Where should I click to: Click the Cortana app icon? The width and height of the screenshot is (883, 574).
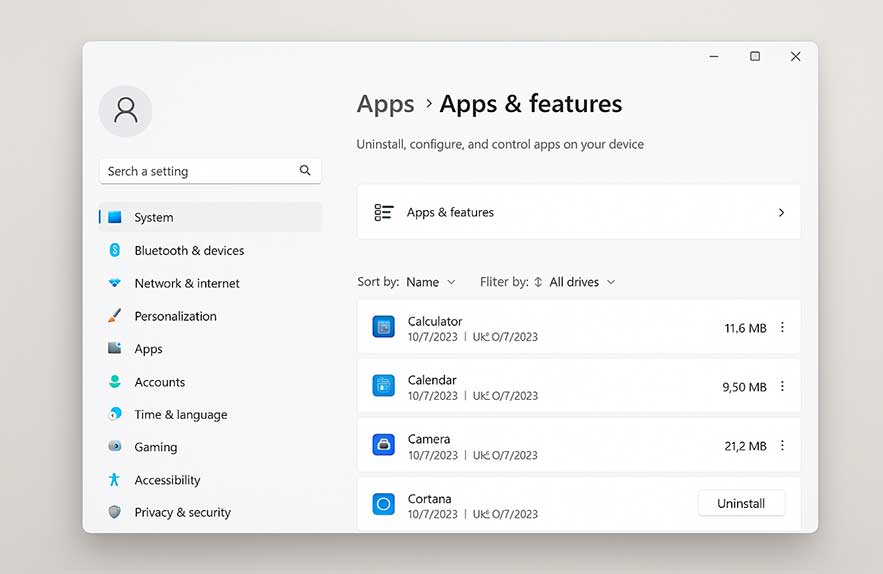click(x=383, y=504)
